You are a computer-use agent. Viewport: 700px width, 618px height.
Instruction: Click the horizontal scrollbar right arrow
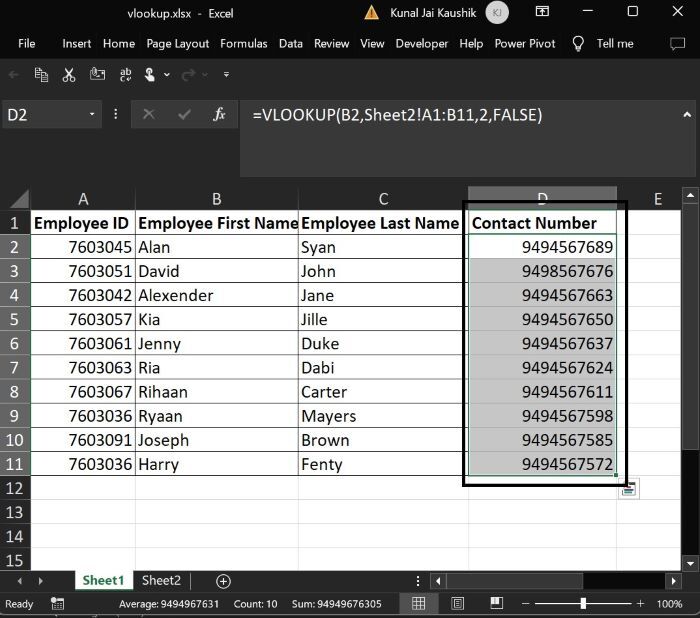tap(673, 581)
